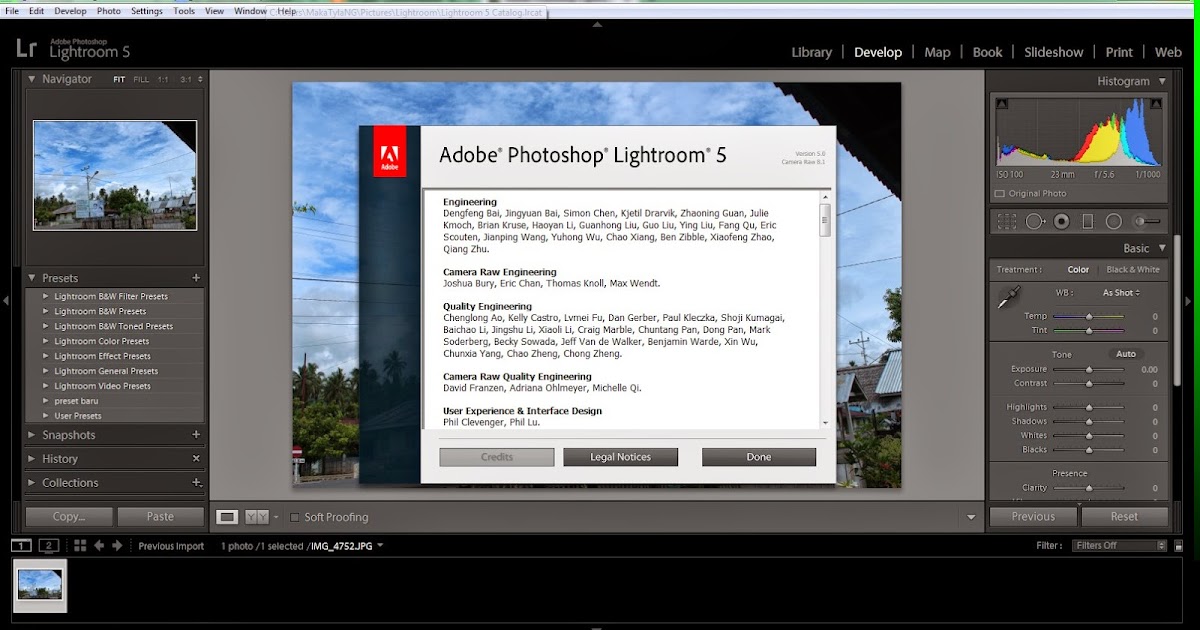Add snapshot with plus icon

196,435
